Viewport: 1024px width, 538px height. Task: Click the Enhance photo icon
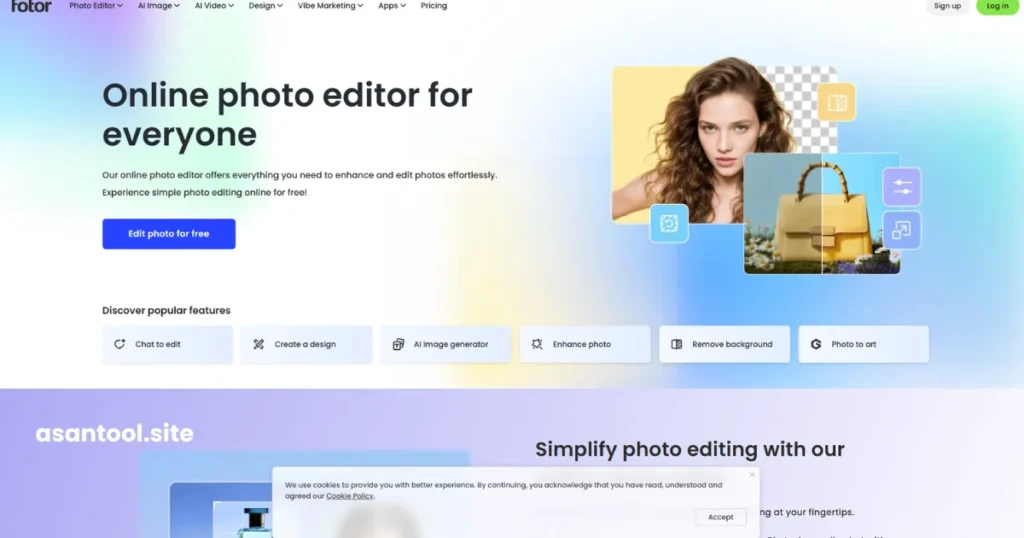click(537, 344)
